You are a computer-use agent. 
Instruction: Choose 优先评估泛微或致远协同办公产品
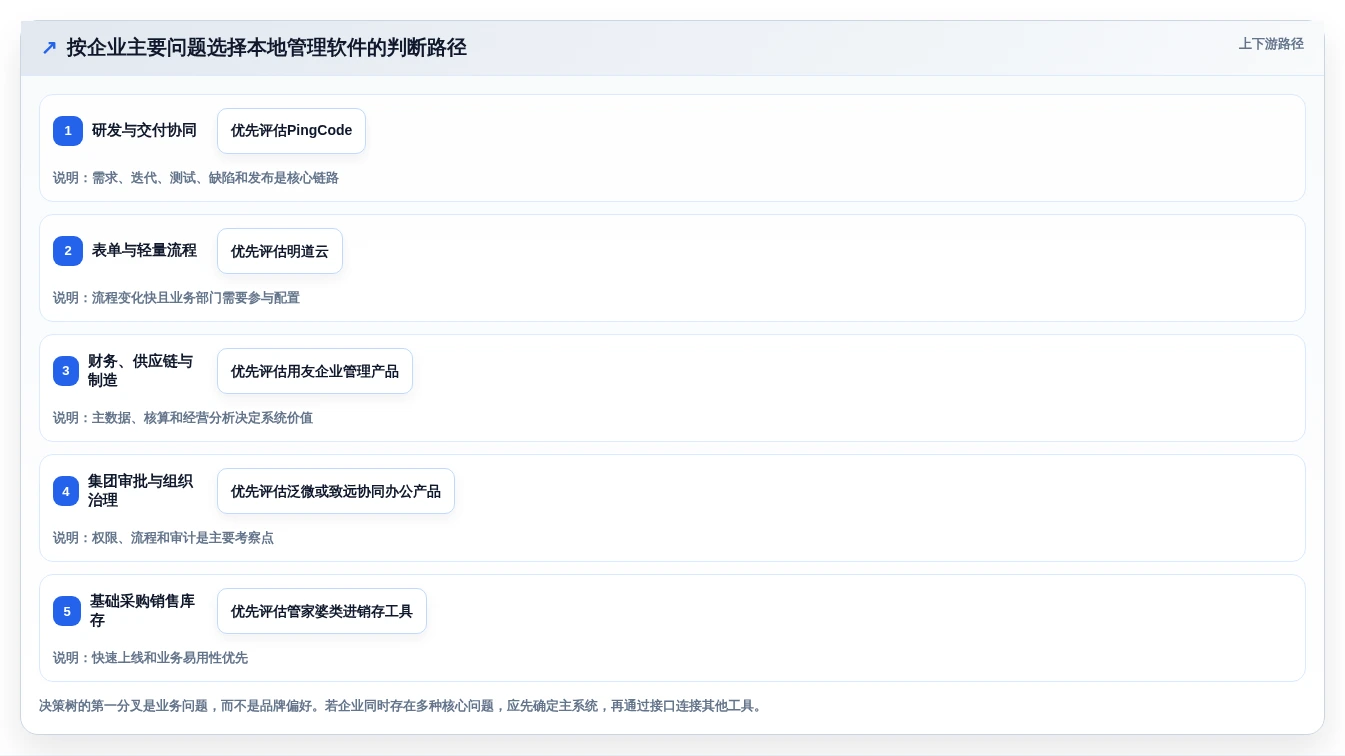point(336,491)
